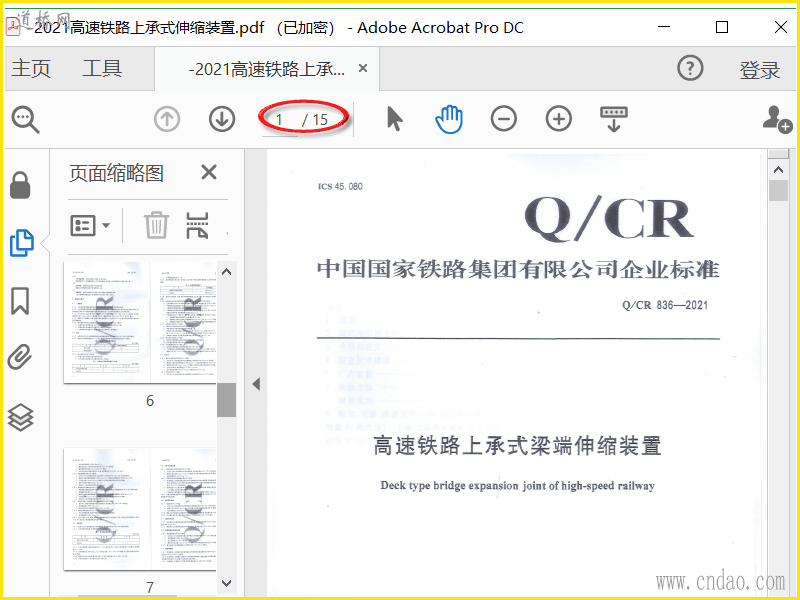Click the English title Deck type bridge expansion joint

pos(517,486)
